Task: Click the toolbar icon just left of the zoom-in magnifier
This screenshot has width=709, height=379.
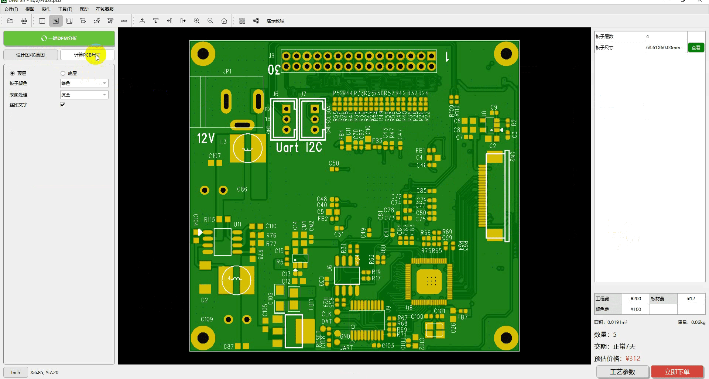Action: point(183,21)
